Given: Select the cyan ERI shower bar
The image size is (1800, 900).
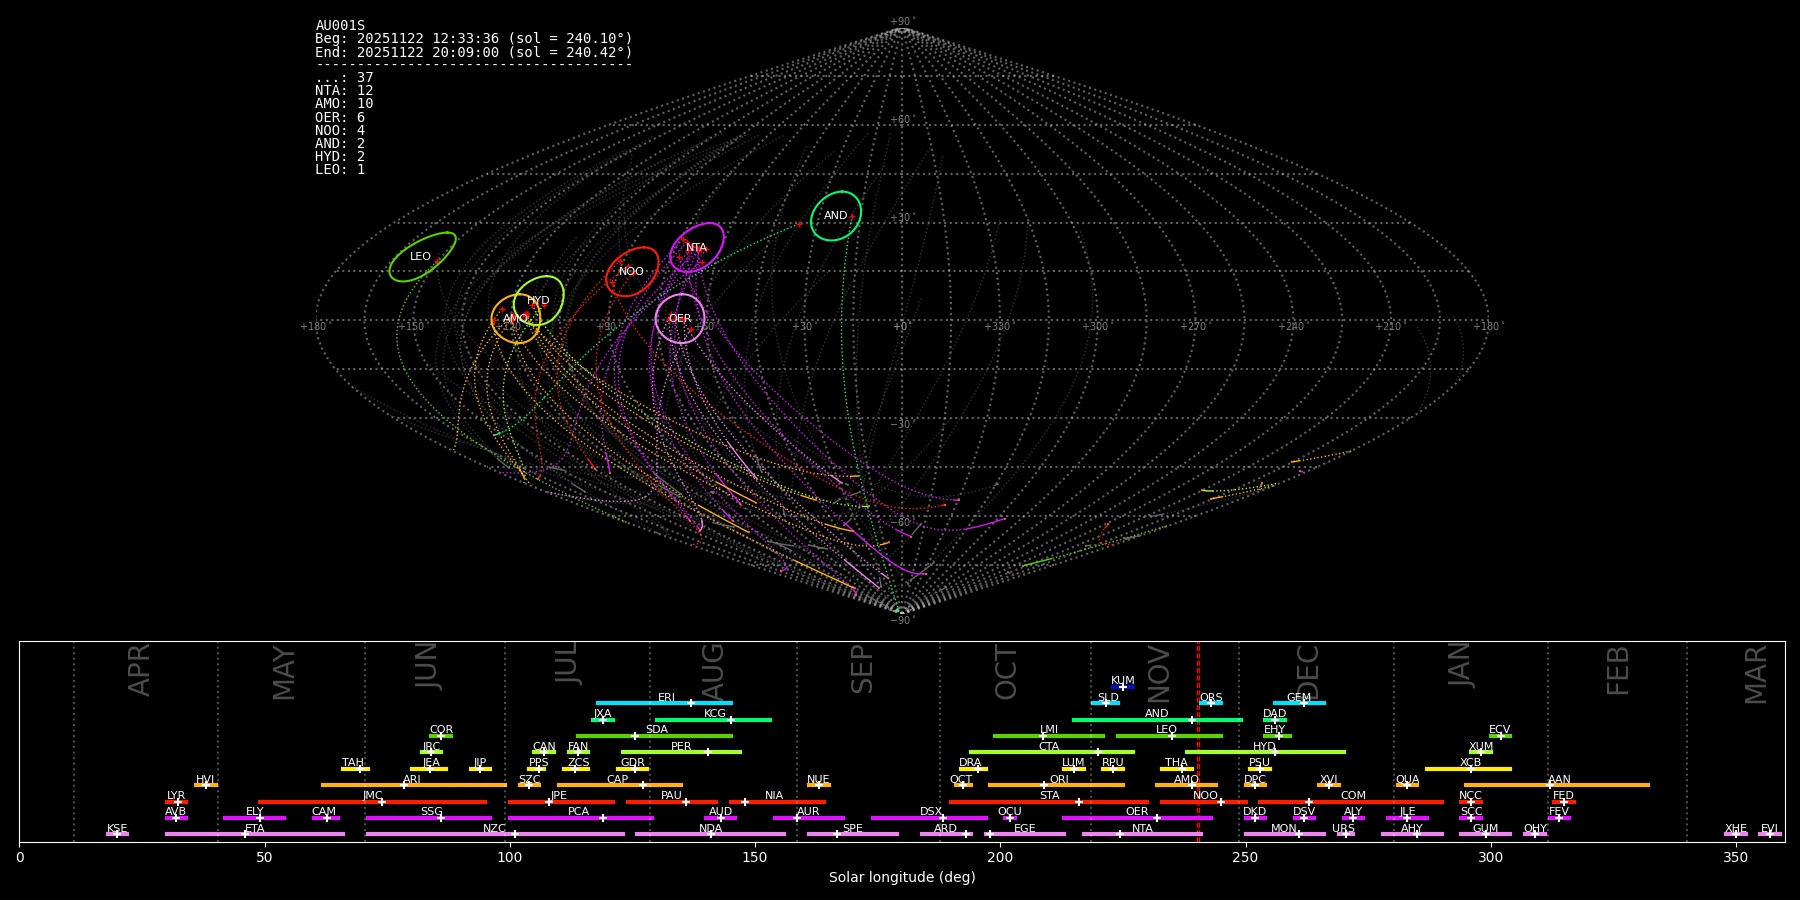Looking at the screenshot, I should pyautogui.click(x=664, y=703).
